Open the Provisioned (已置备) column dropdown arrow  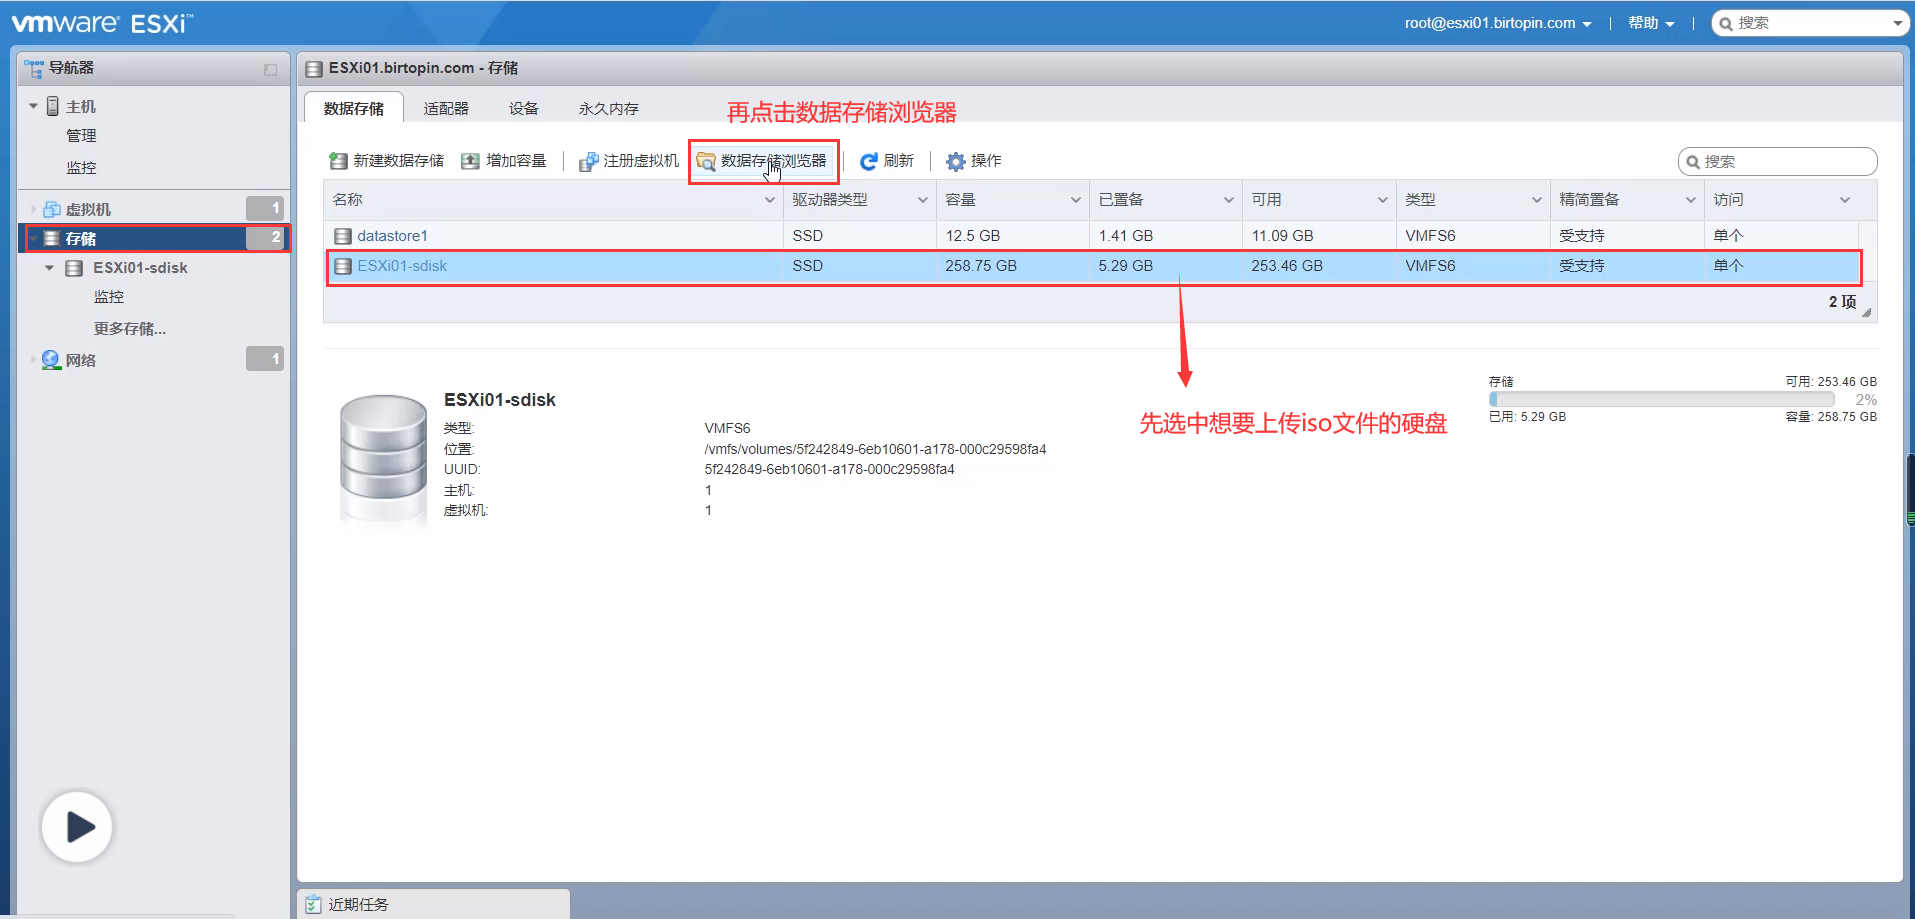1229,200
